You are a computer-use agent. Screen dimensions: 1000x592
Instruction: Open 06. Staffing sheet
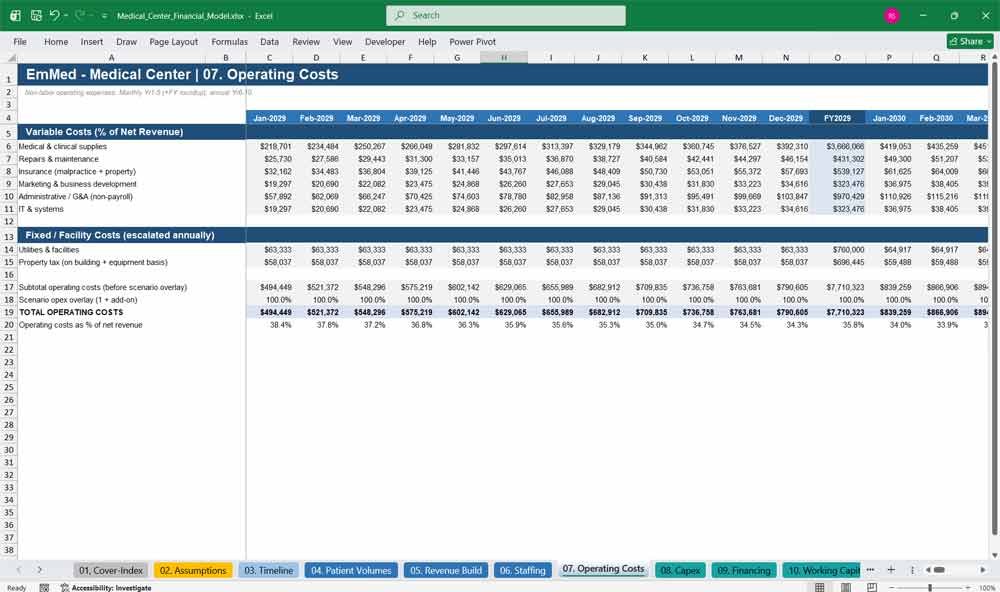523,570
